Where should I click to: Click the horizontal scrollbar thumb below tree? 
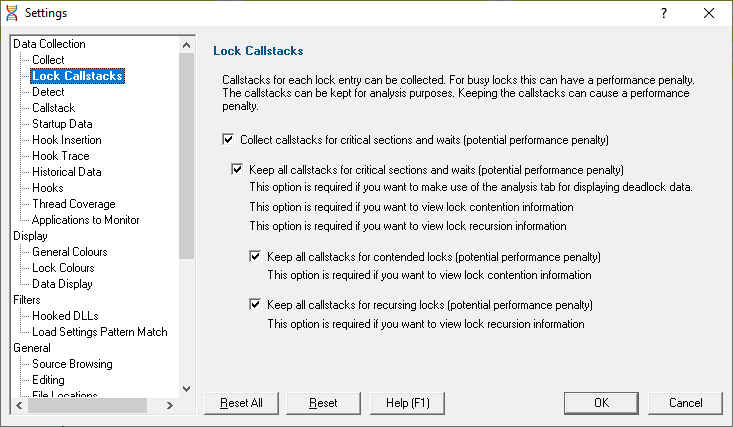pos(87,405)
